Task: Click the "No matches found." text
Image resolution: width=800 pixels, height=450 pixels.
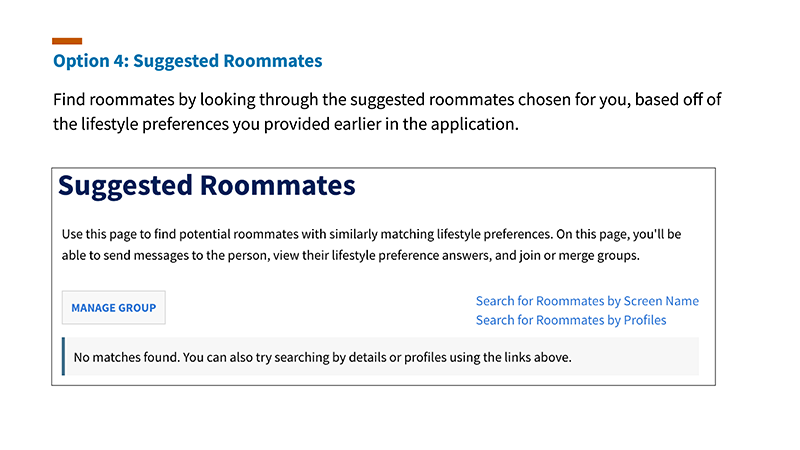Action: (x=127, y=357)
